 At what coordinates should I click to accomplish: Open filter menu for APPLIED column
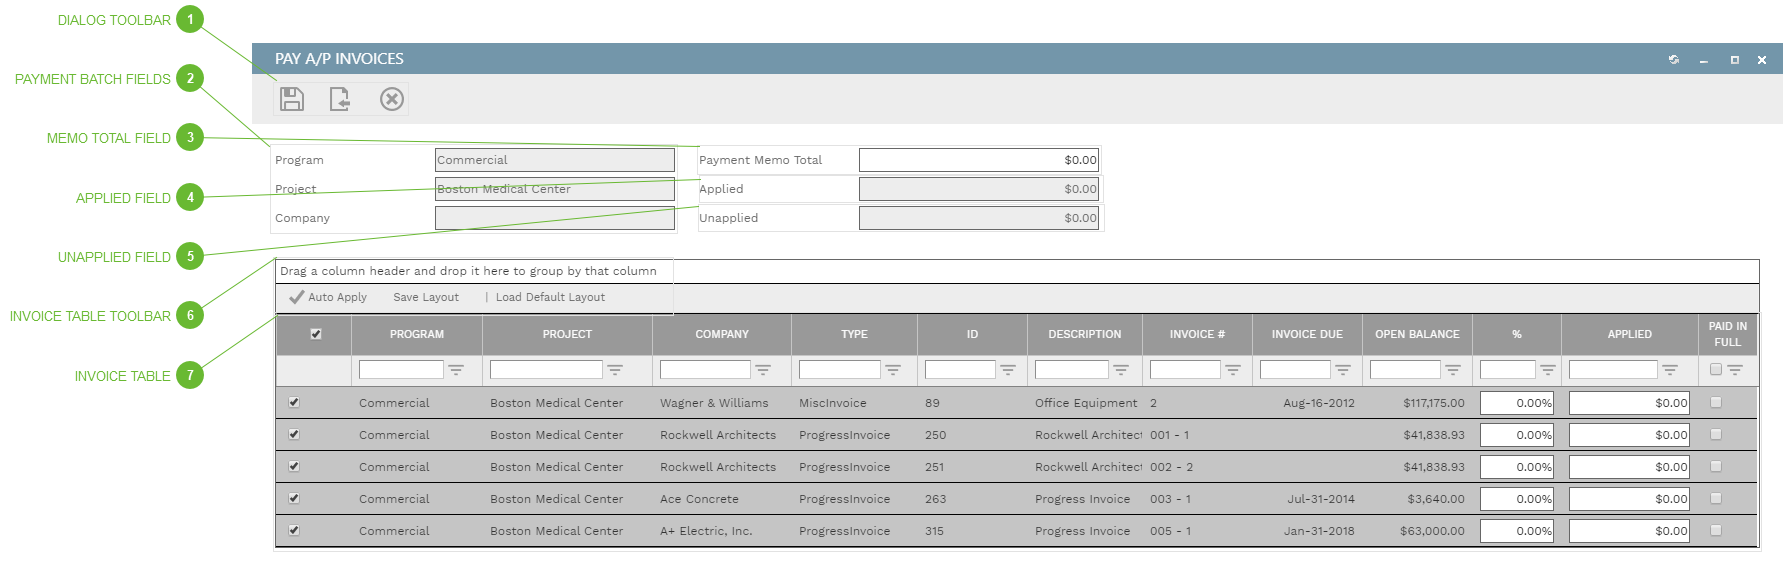(1670, 370)
